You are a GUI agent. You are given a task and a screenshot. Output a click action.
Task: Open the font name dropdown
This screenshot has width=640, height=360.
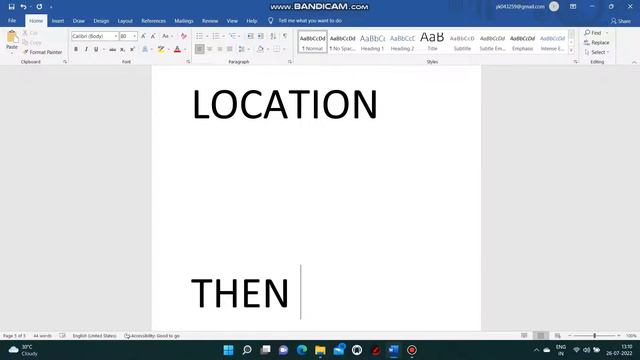(116, 36)
